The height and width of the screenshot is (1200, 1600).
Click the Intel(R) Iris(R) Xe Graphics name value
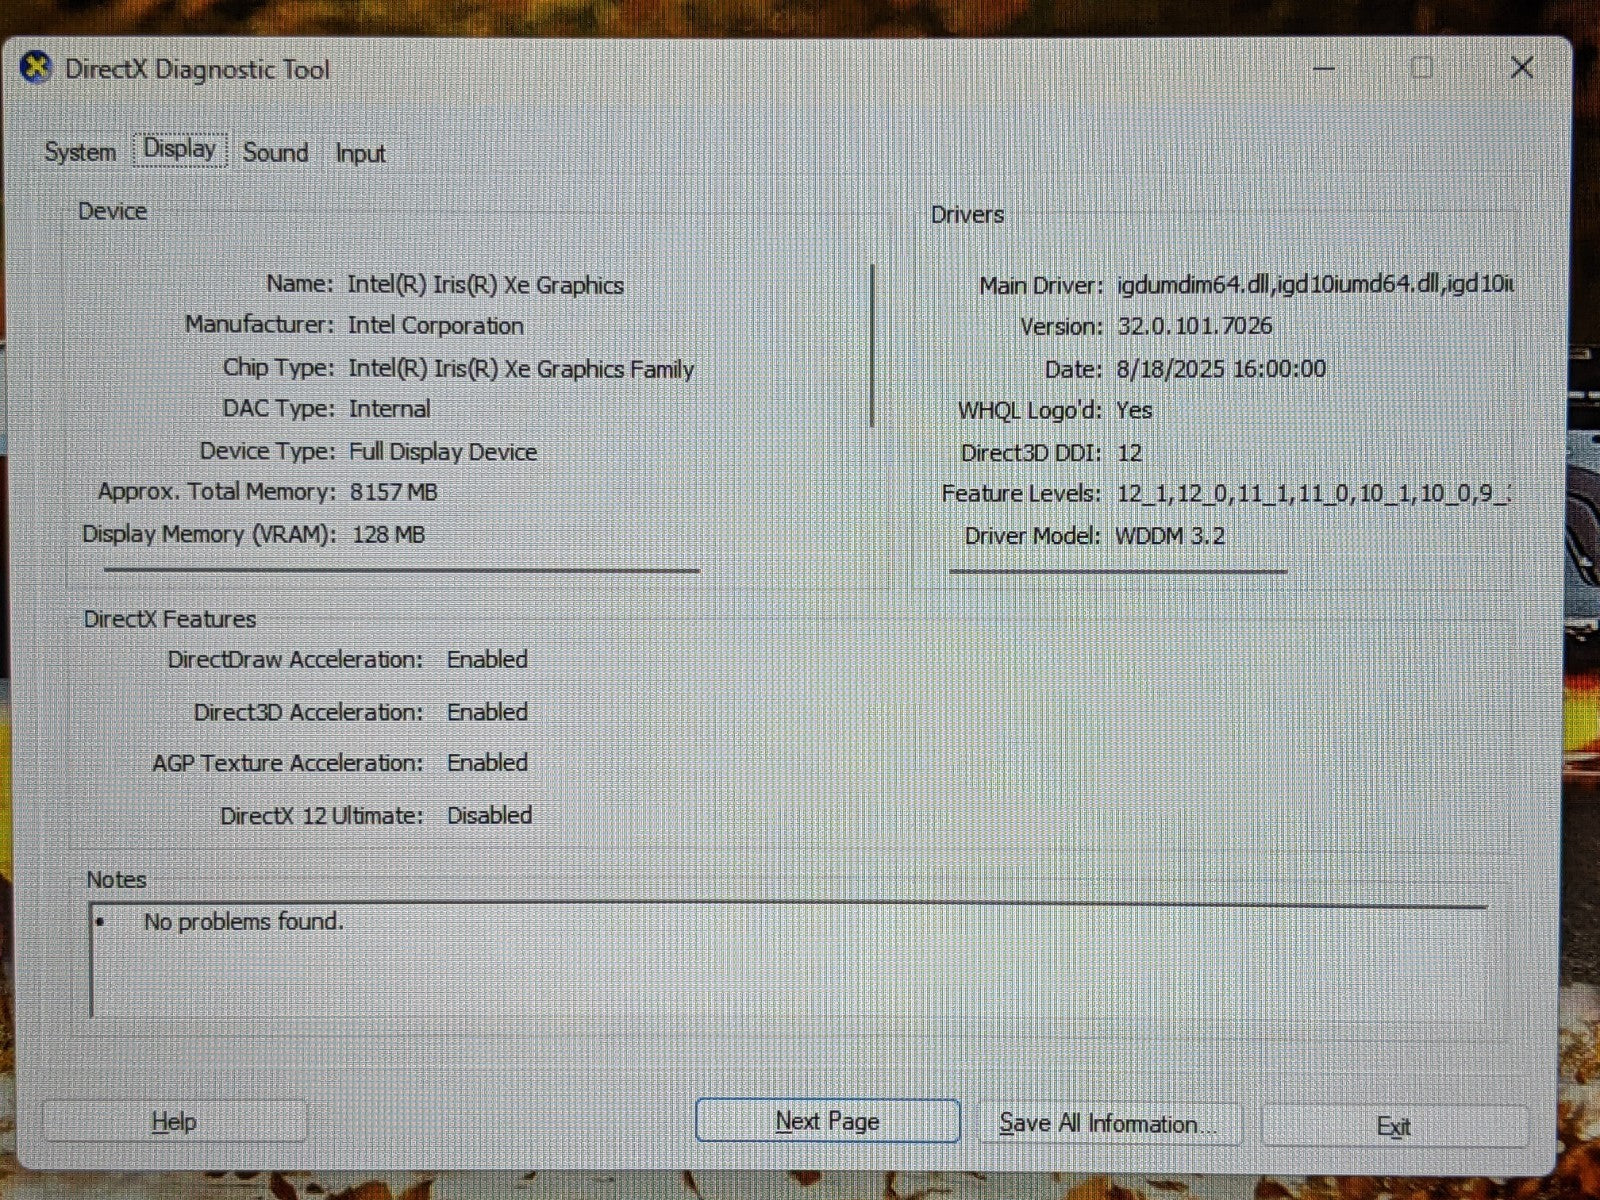(x=485, y=285)
